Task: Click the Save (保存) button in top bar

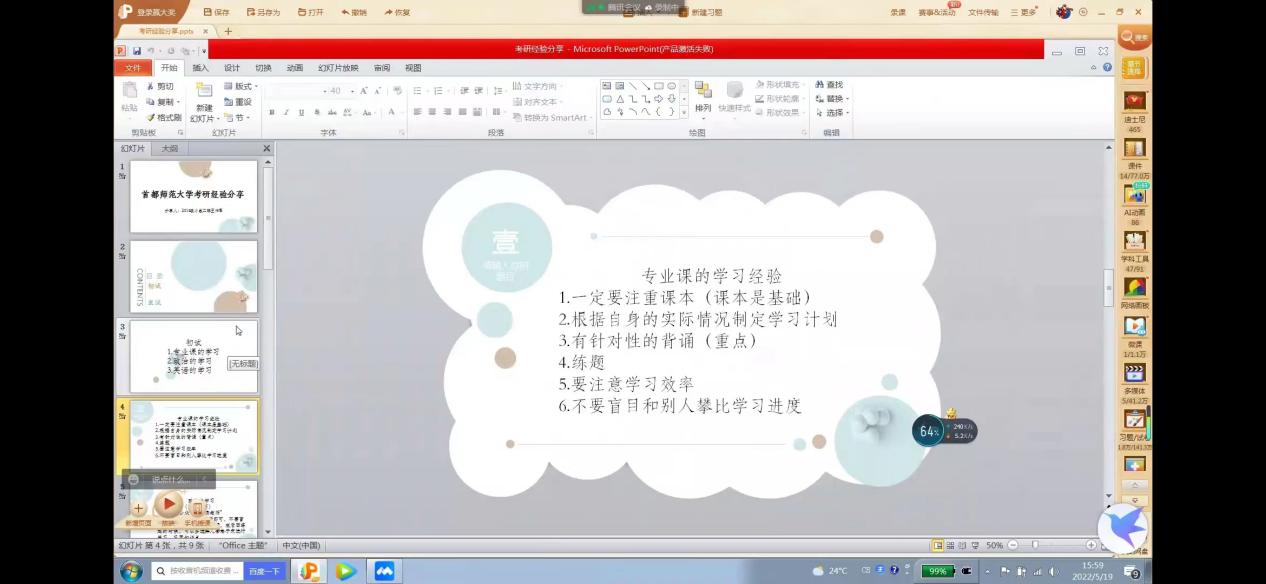Action: [216, 12]
